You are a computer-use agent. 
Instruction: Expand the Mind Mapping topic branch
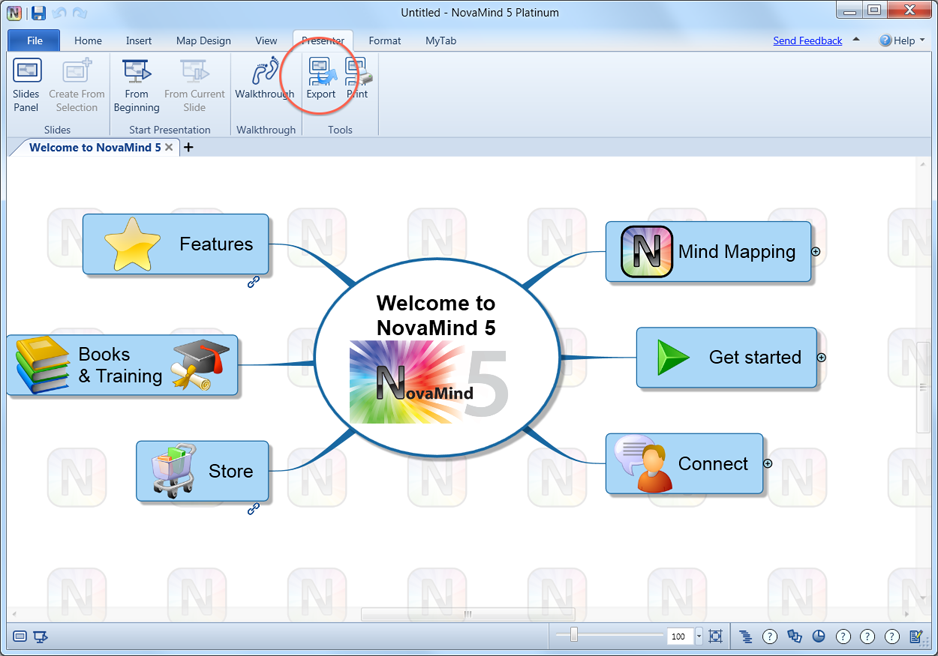coord(815,252)
